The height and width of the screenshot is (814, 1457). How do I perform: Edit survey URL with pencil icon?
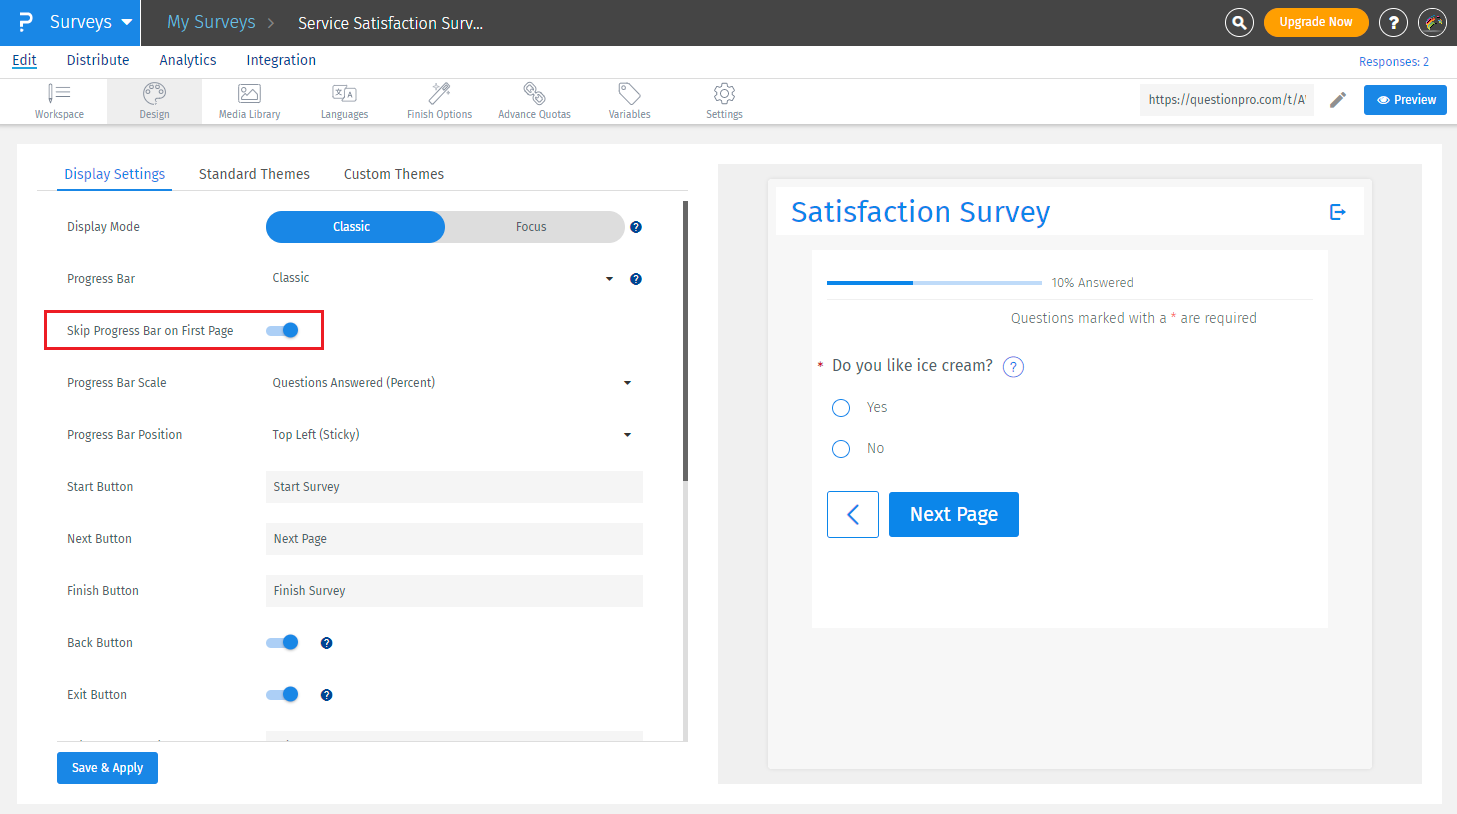point(1338,100)
